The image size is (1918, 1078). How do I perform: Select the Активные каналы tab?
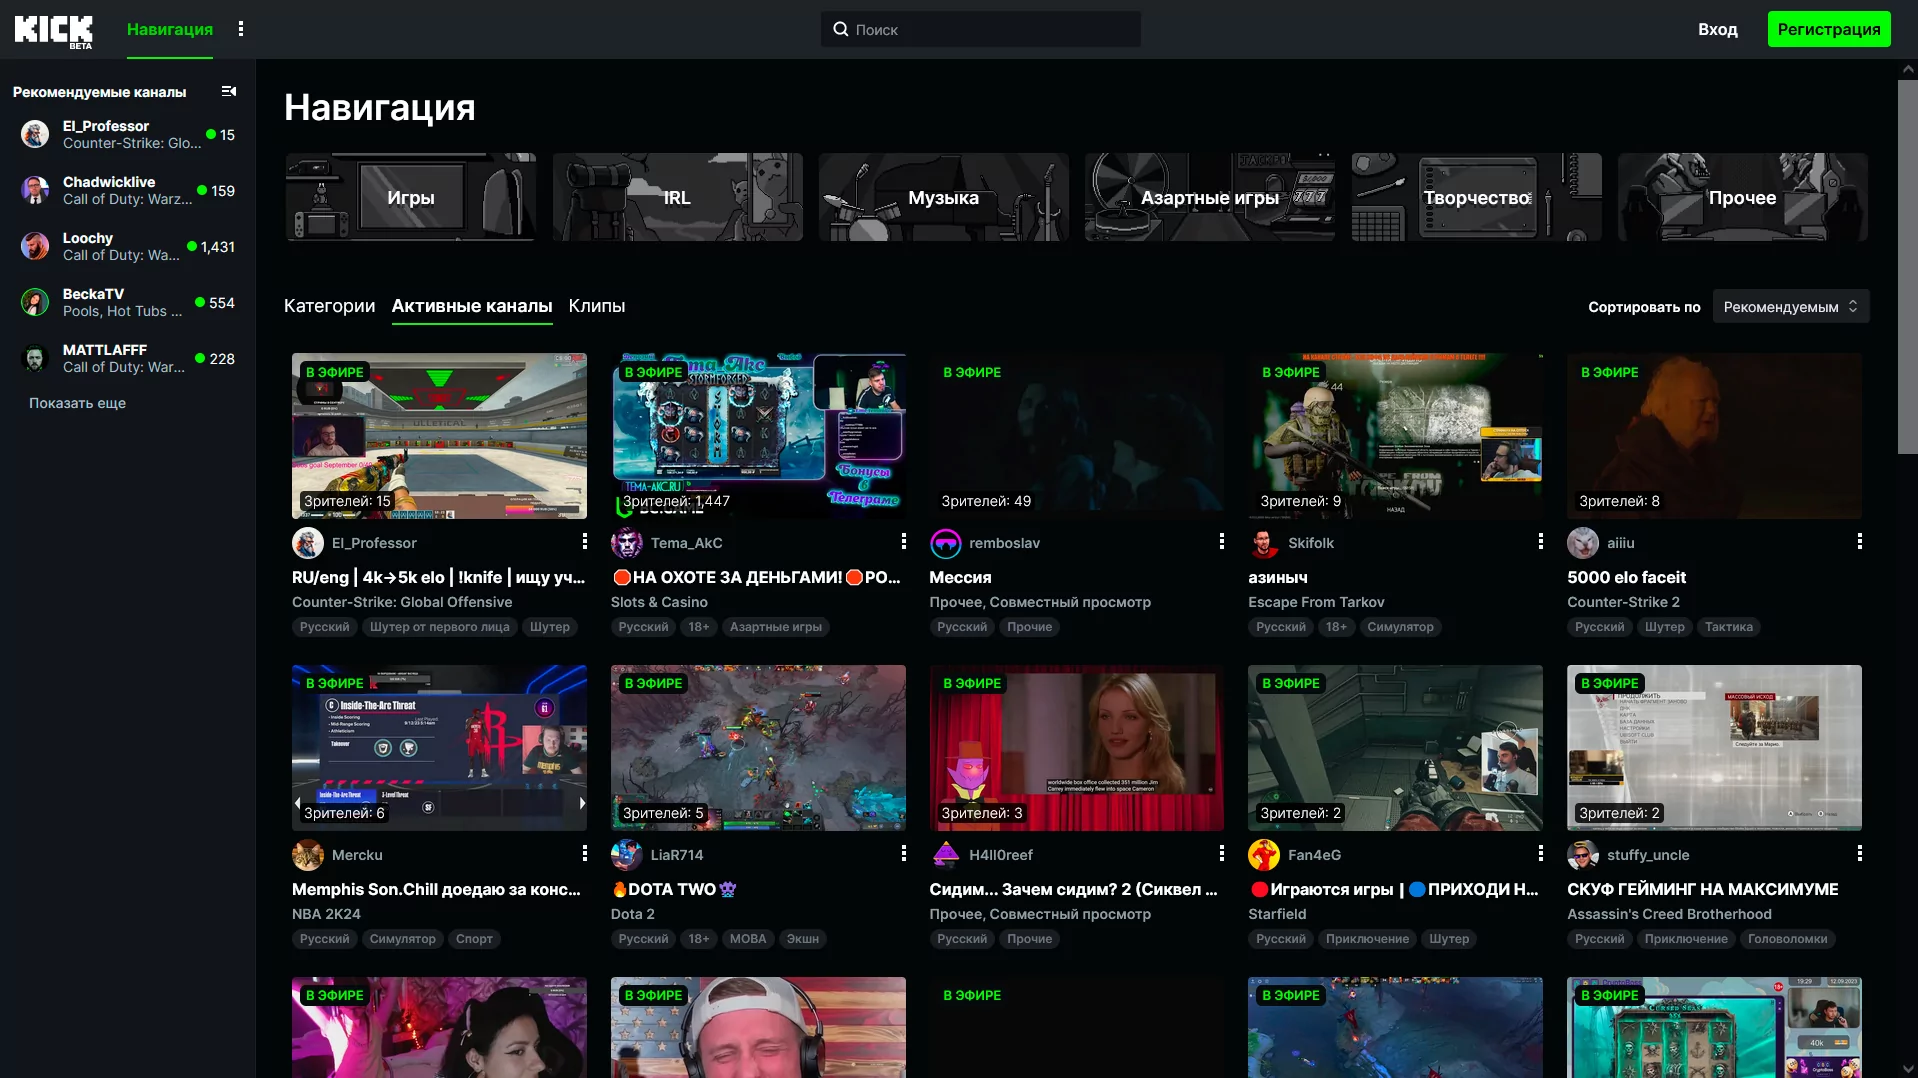click(x=472, y=306)
